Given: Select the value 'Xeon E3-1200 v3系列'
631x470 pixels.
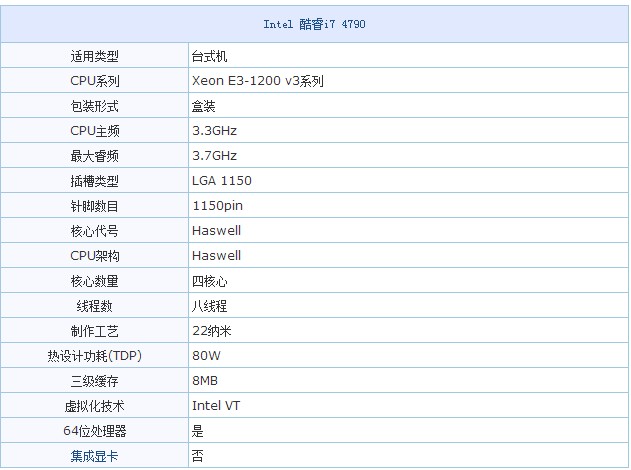Looking at the screenshot, I should [x=258, y=81].
